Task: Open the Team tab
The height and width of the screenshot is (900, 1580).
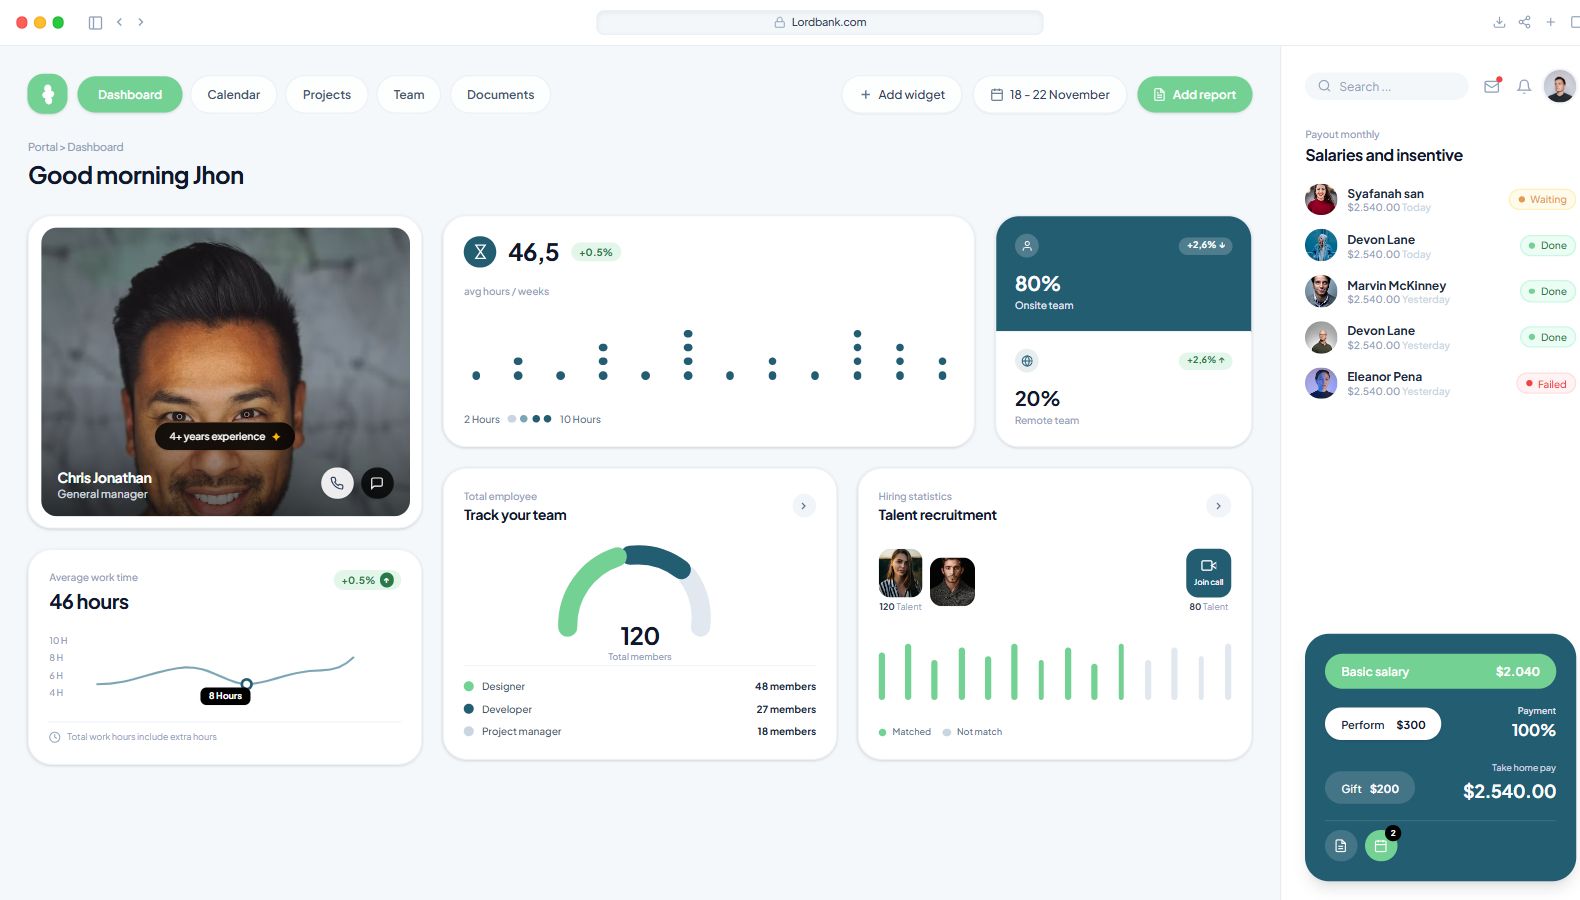Action: pyautogui.click(x=409, y=94)
